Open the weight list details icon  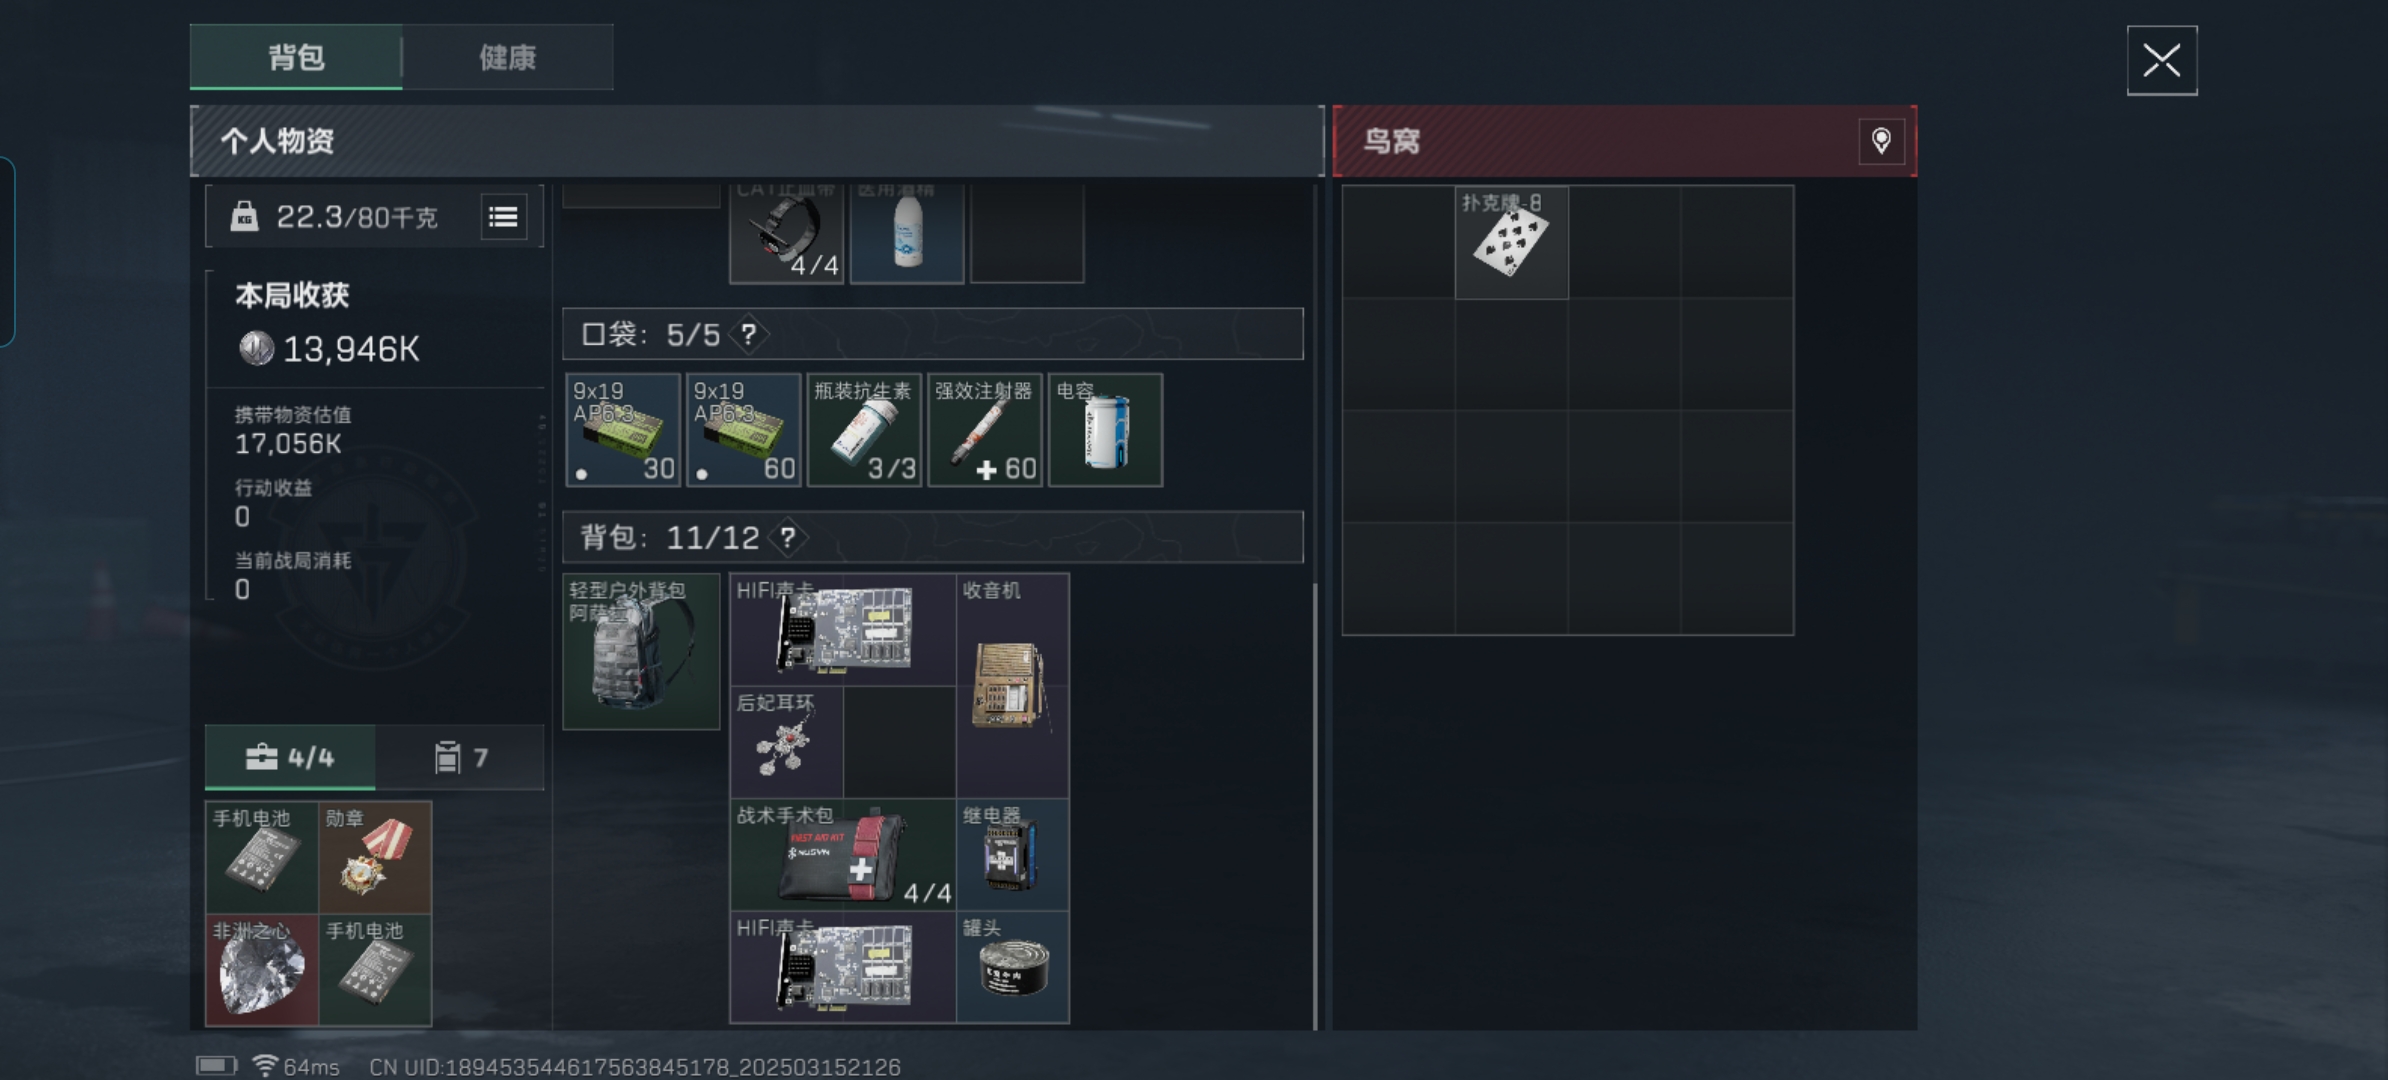503,217
